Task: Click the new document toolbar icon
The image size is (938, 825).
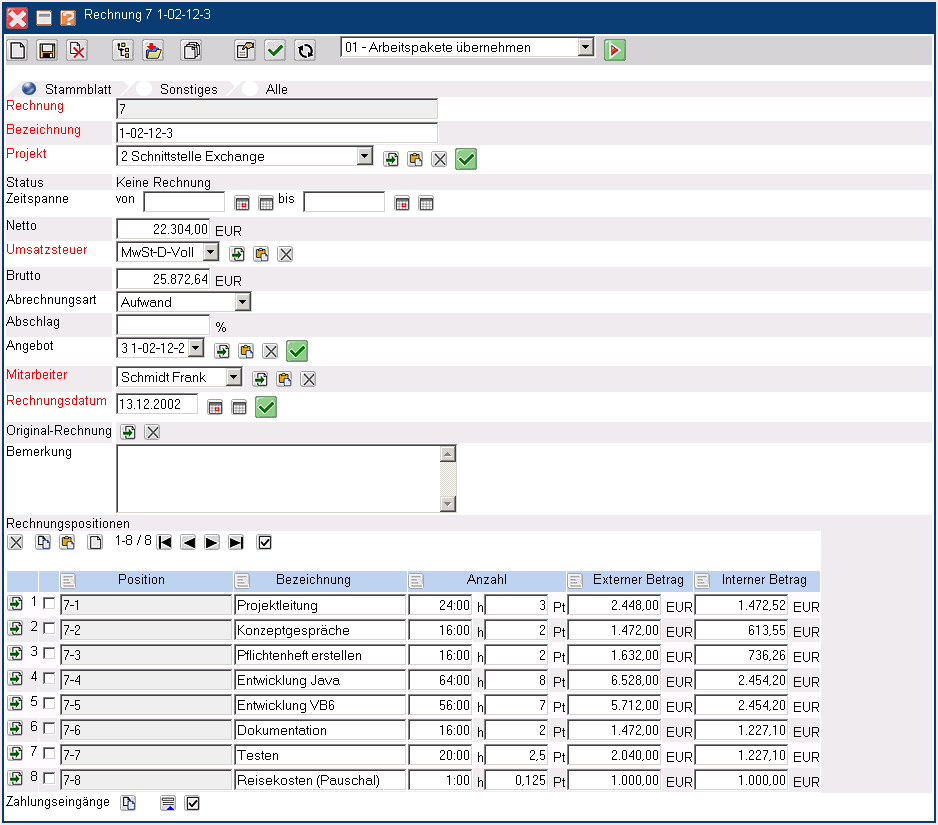Action: click(18, 50)
